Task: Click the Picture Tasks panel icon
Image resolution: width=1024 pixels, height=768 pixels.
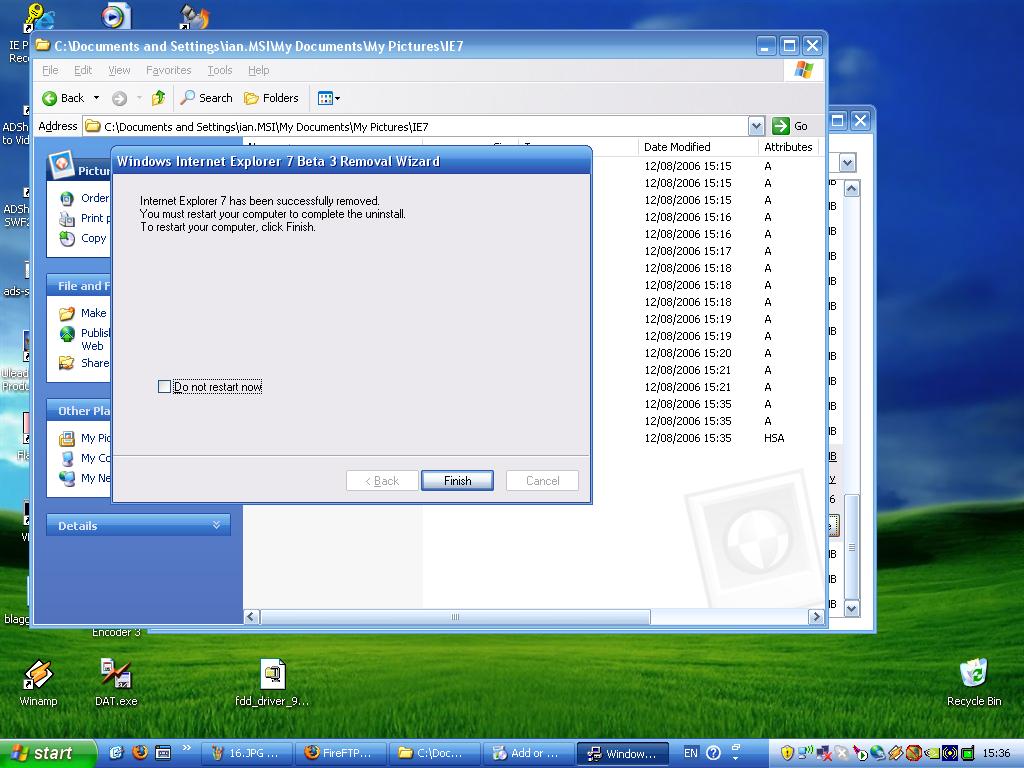Action: [x=62, y=165]
